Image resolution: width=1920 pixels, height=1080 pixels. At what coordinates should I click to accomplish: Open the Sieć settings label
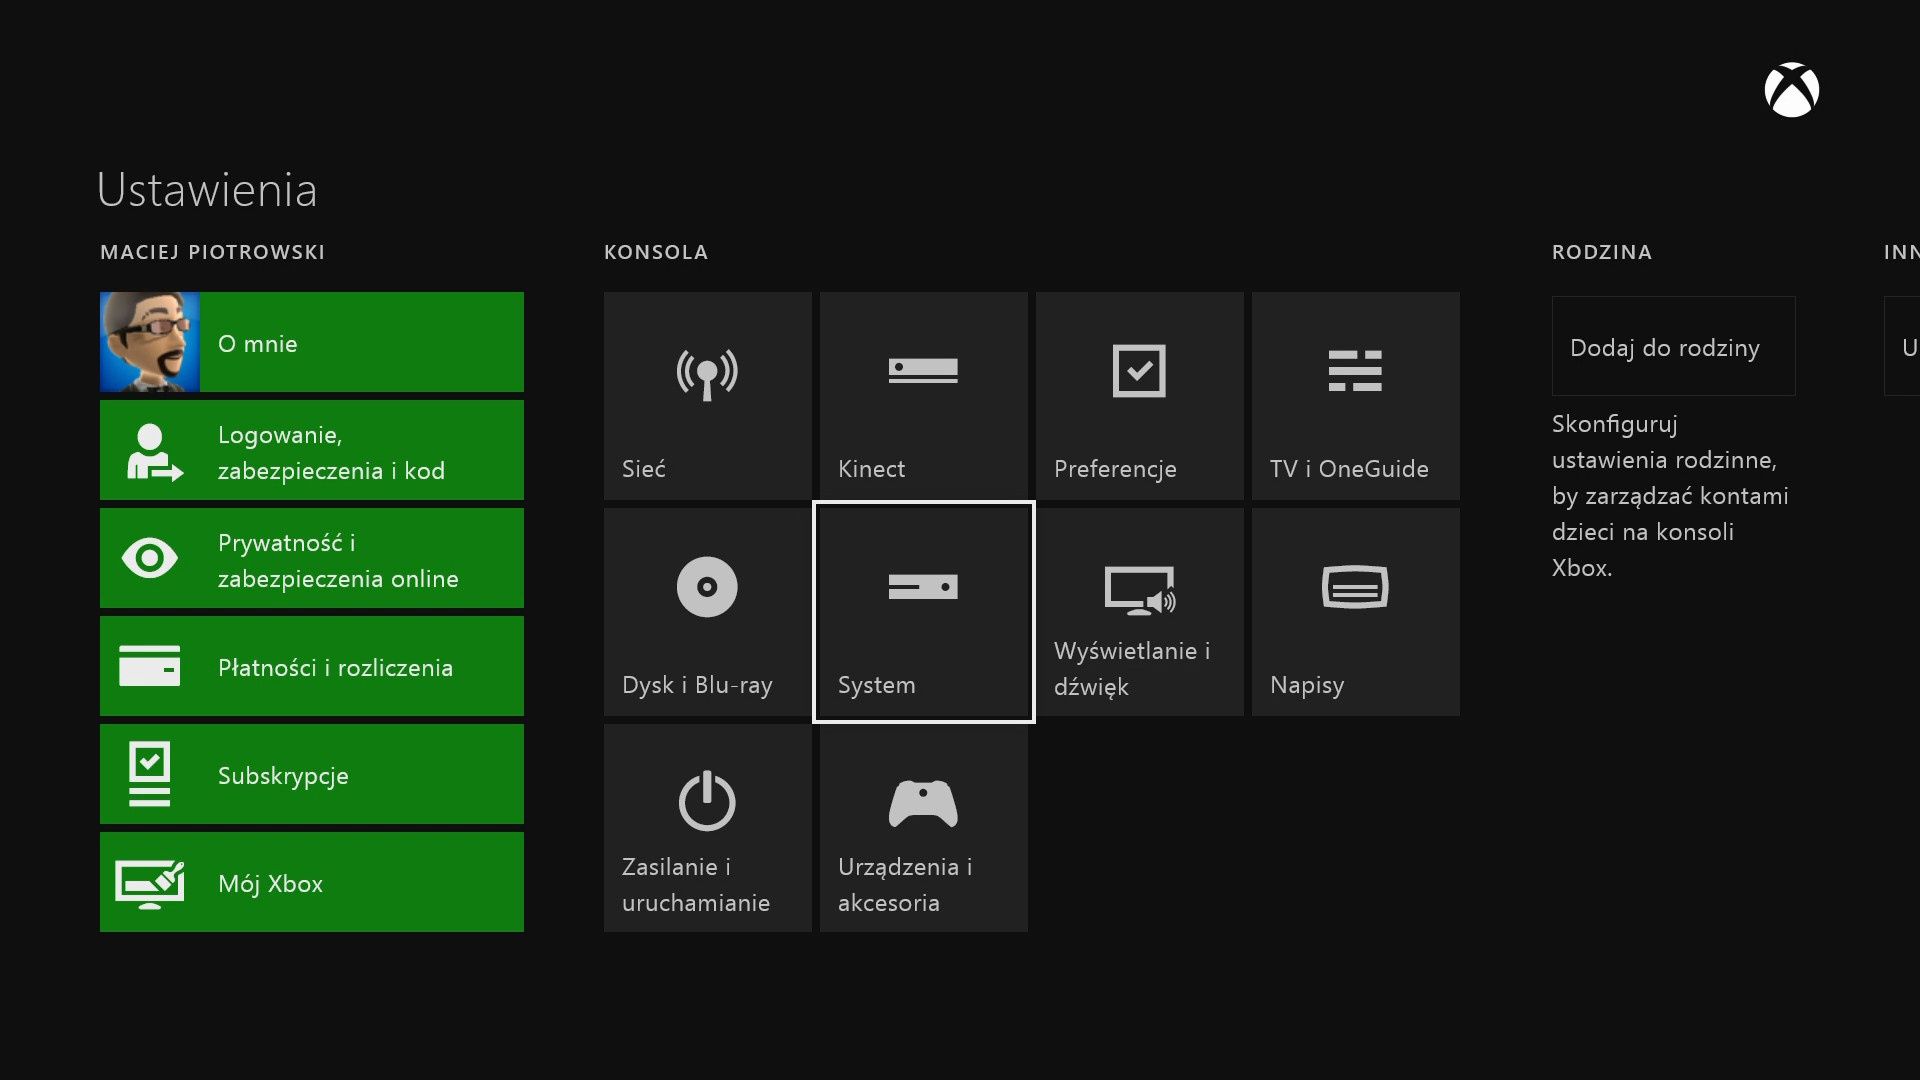644,469
